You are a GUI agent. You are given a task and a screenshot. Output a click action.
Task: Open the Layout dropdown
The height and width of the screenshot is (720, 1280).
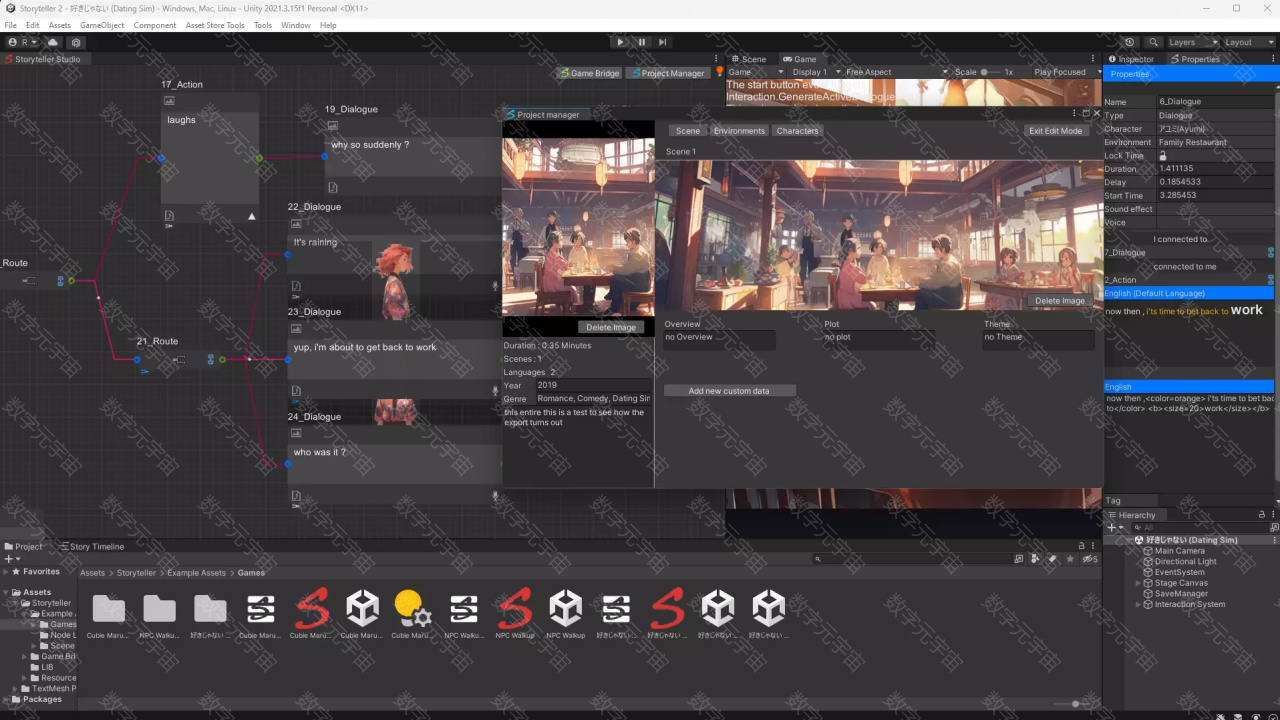[x=1249, y=42]
